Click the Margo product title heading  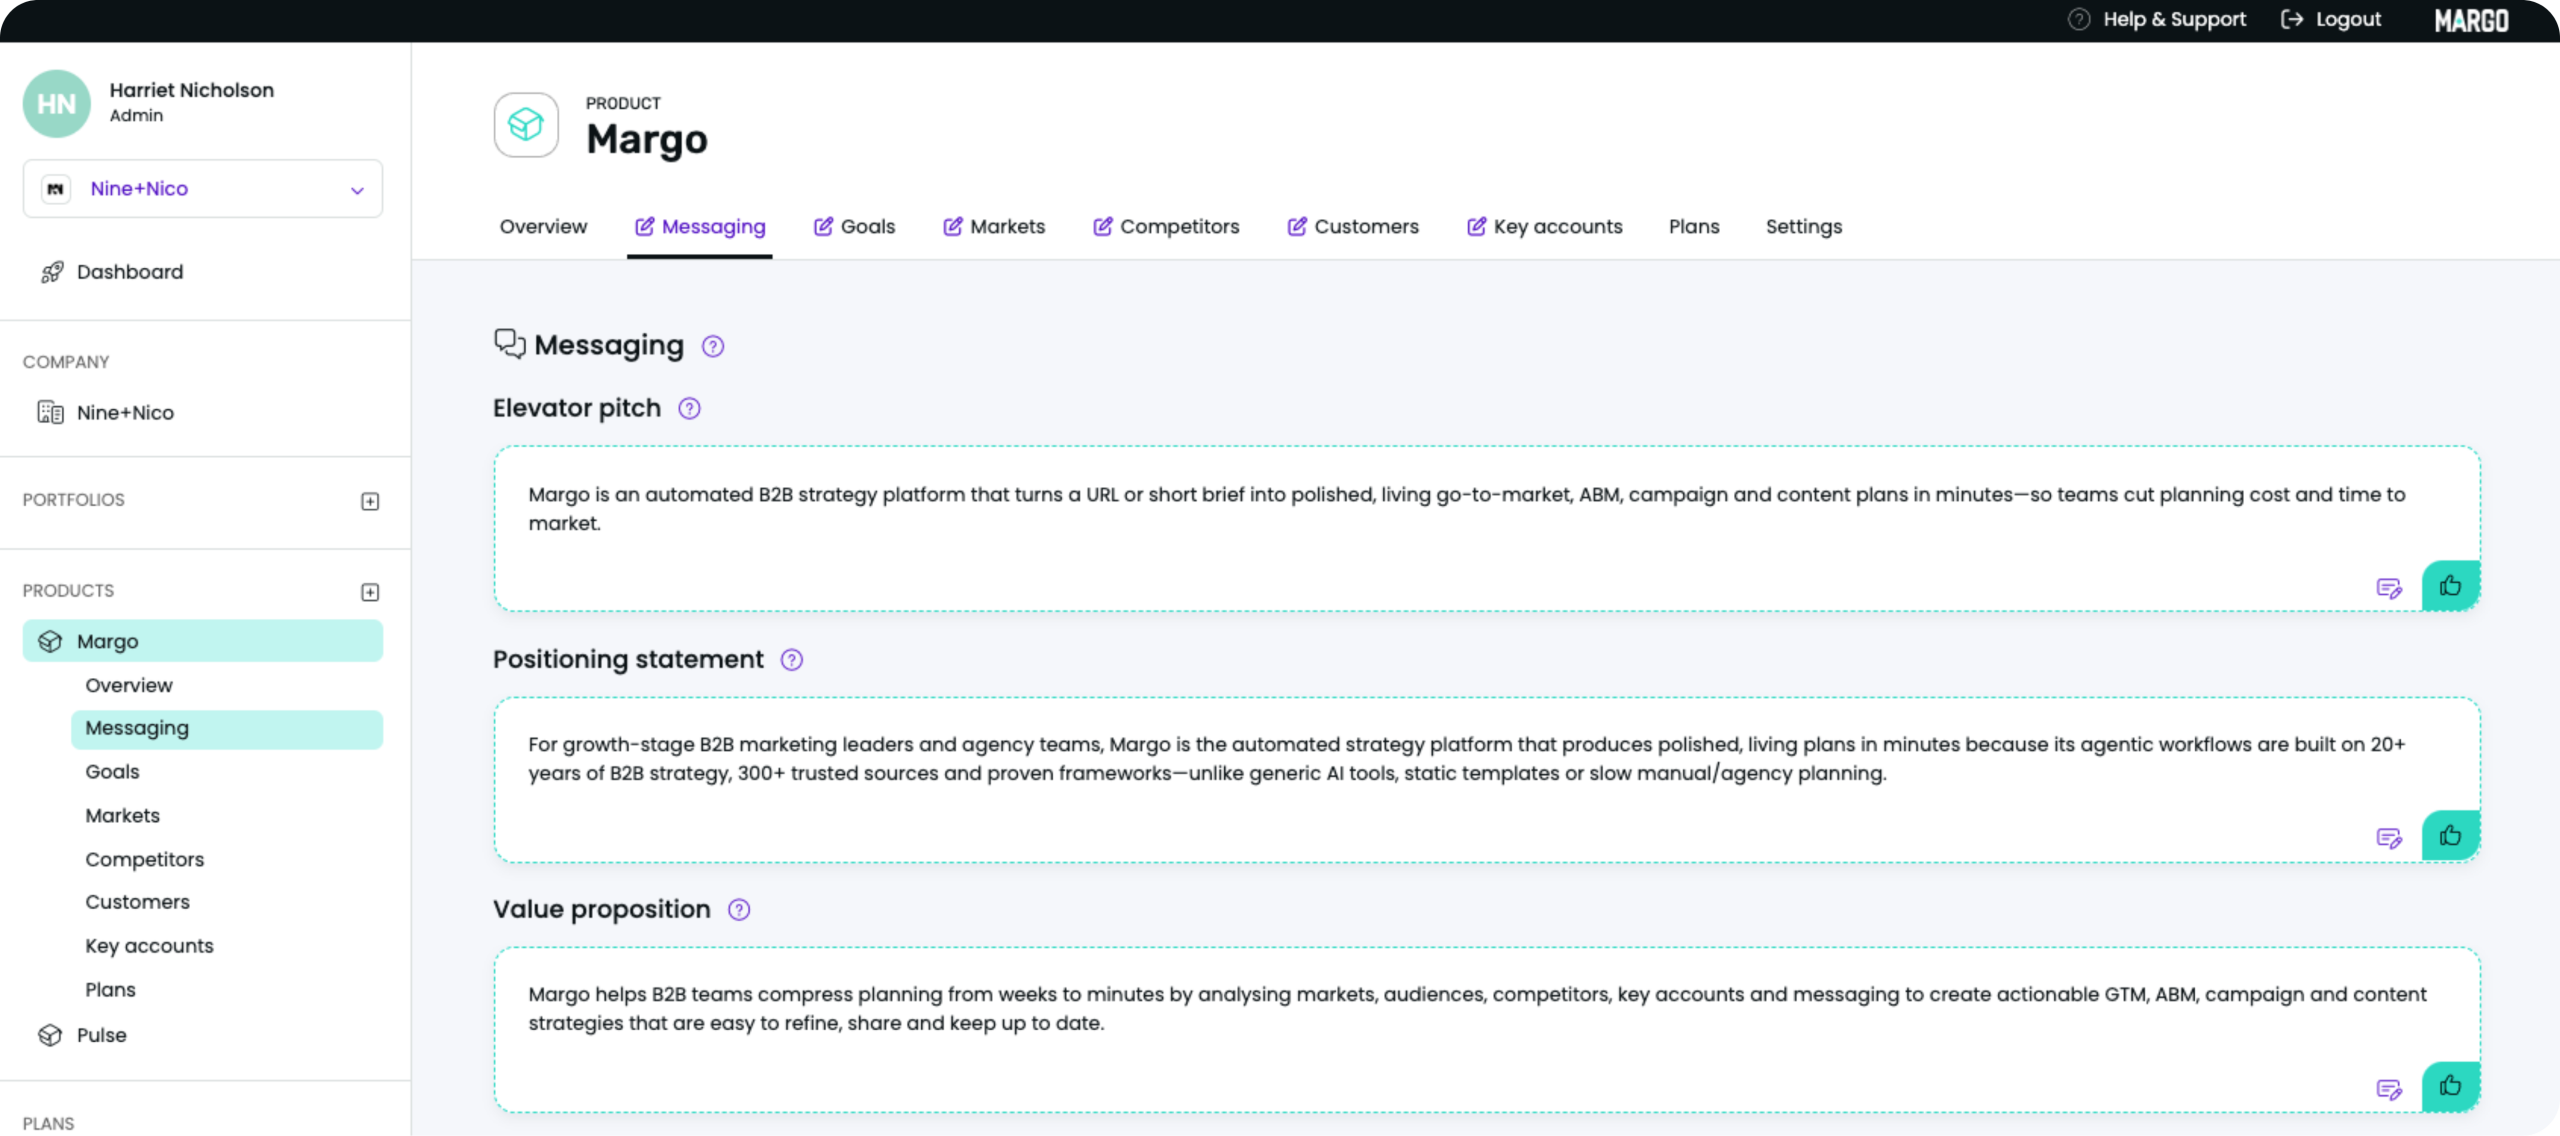(646, 139)
